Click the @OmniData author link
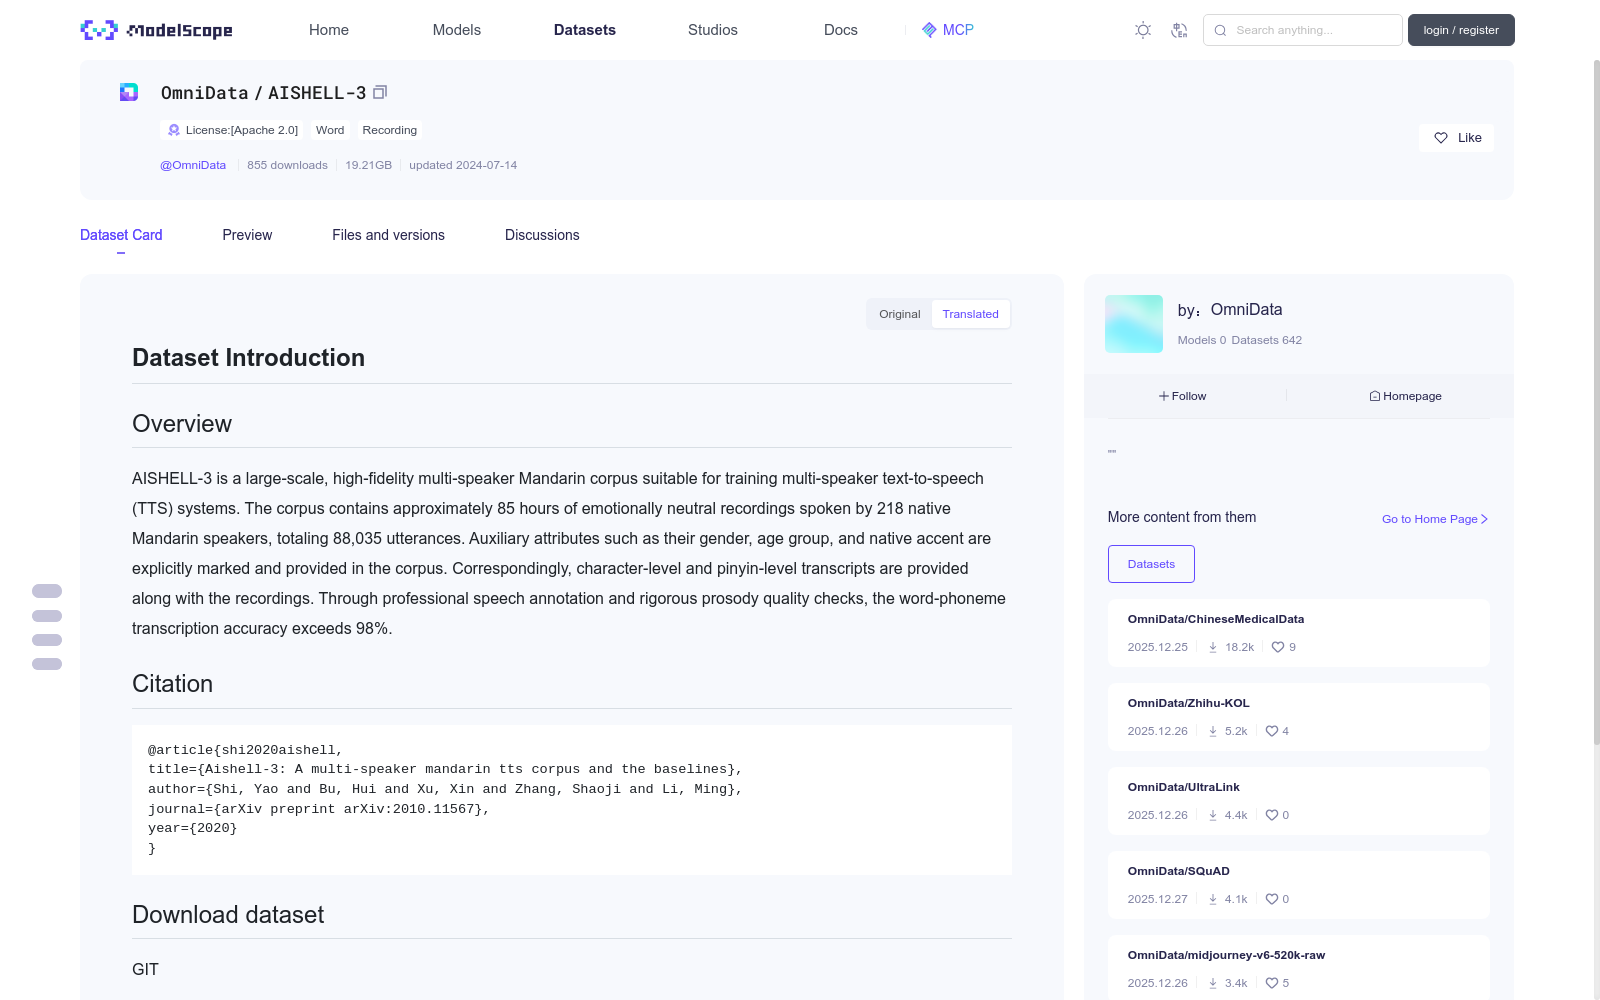The height and width of the screenshot is (1000, 1600). (193, 165)
